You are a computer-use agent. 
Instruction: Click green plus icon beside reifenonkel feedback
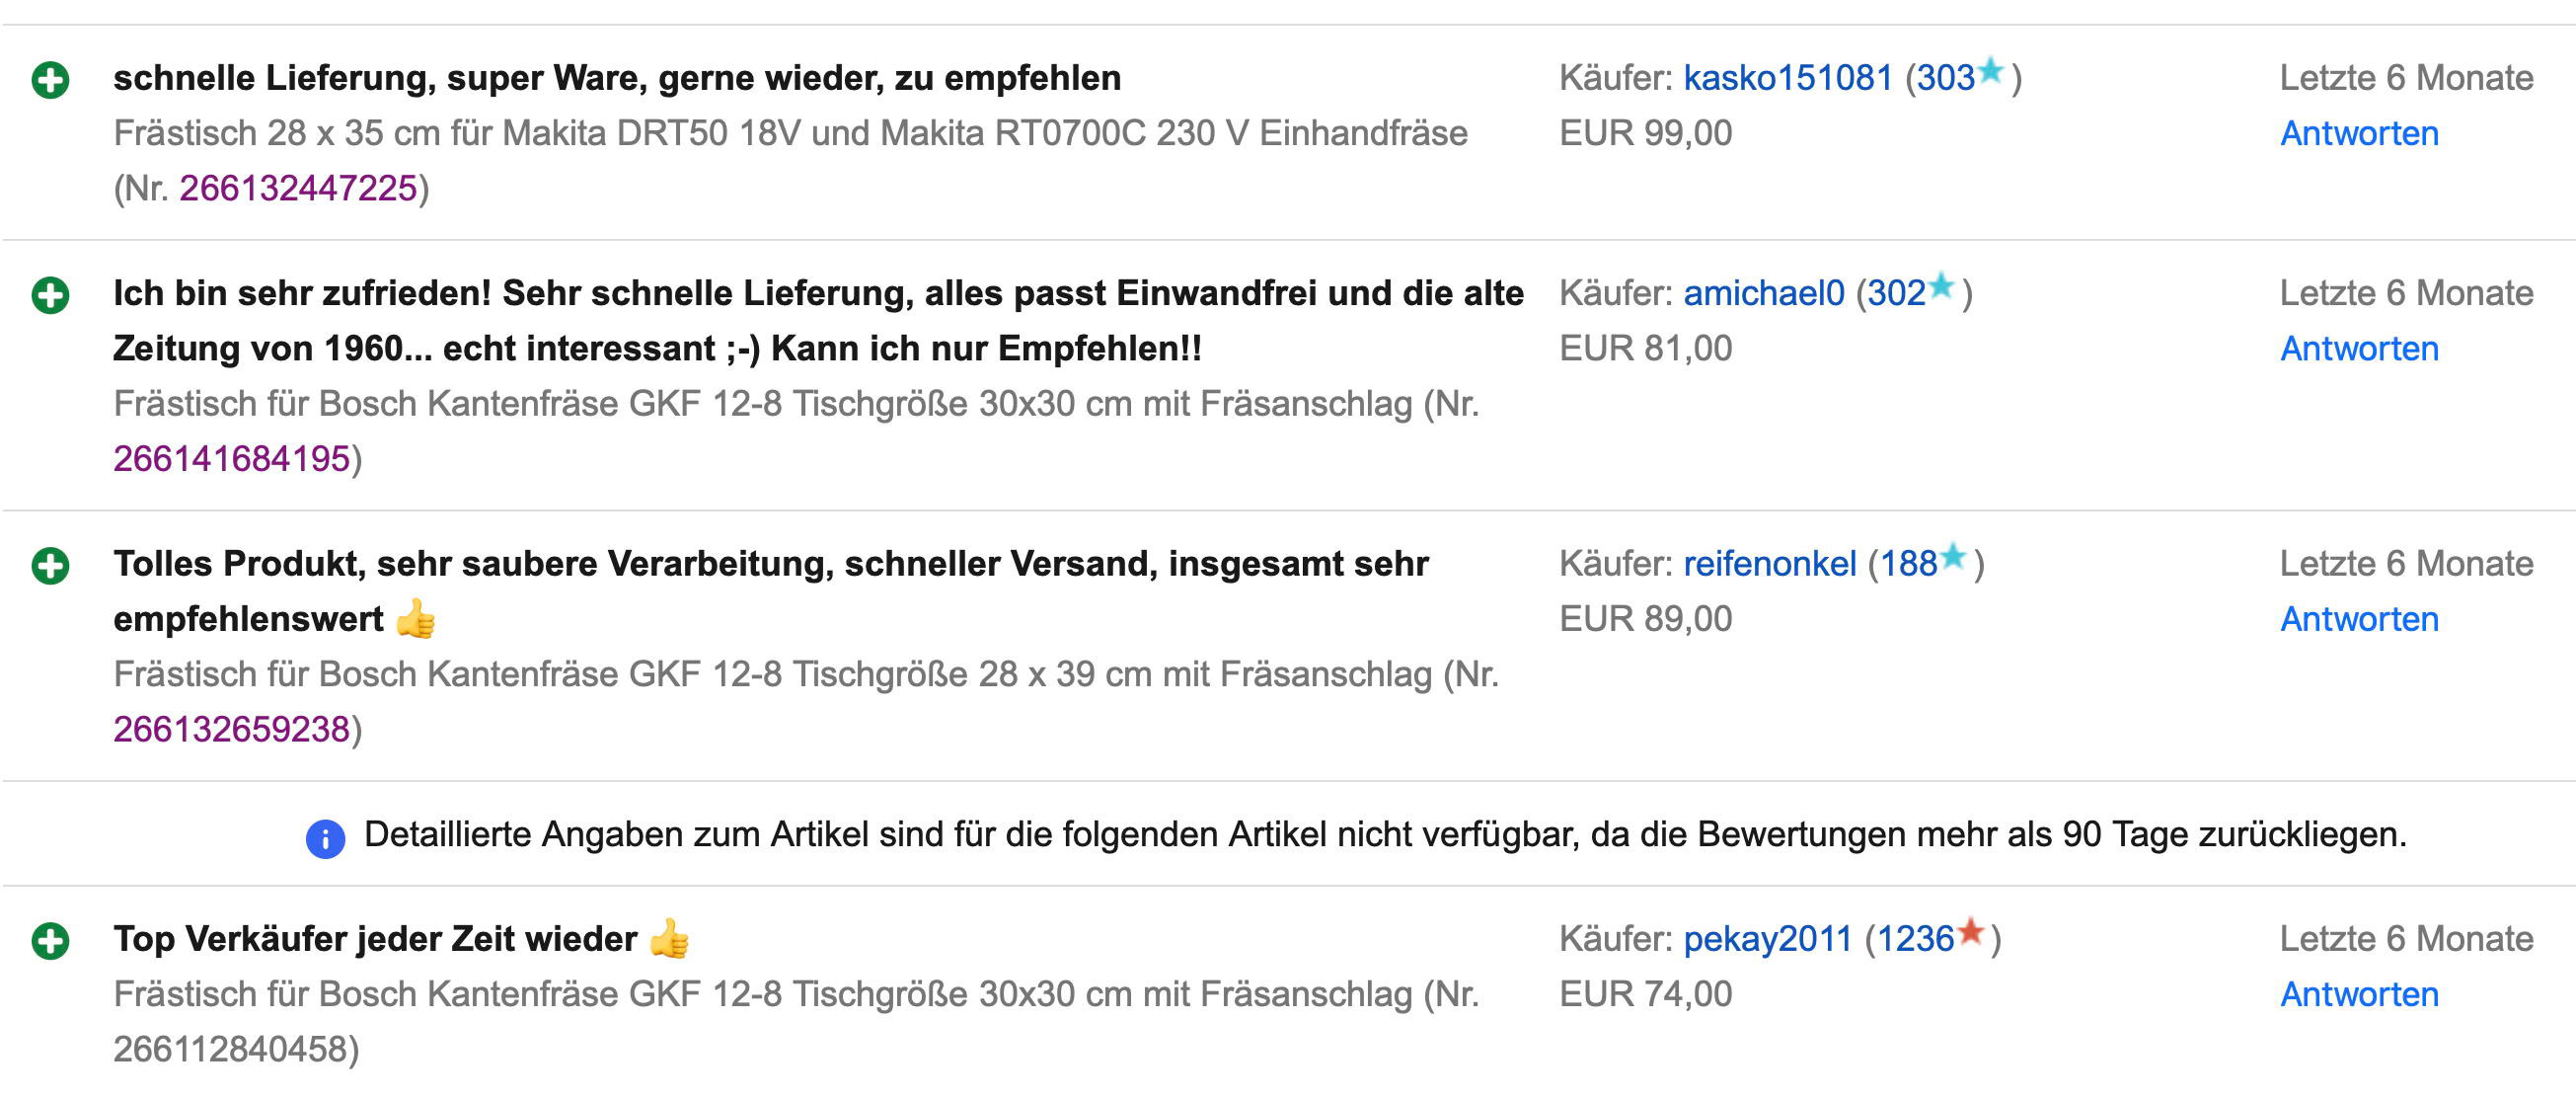click(50, 566)
